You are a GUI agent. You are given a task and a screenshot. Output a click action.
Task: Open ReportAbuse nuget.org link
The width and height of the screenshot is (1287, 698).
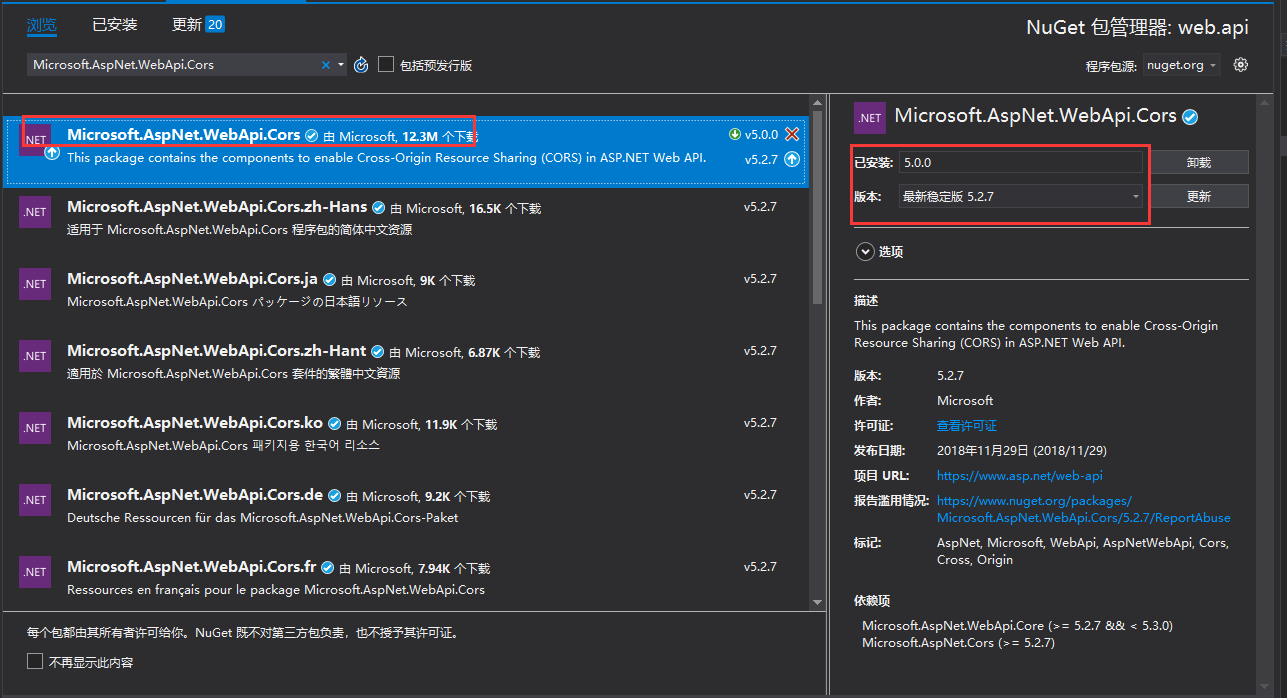coord(1084,509)
